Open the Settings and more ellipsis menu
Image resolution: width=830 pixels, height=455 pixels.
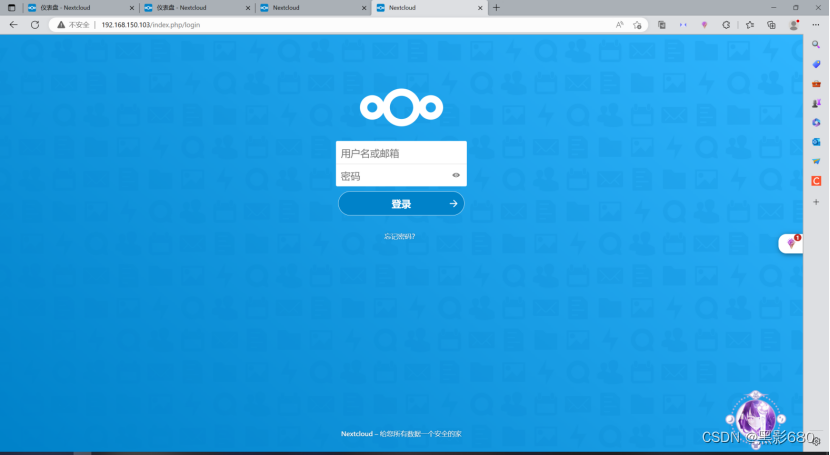pyautogui.click(x=815, y=25)
